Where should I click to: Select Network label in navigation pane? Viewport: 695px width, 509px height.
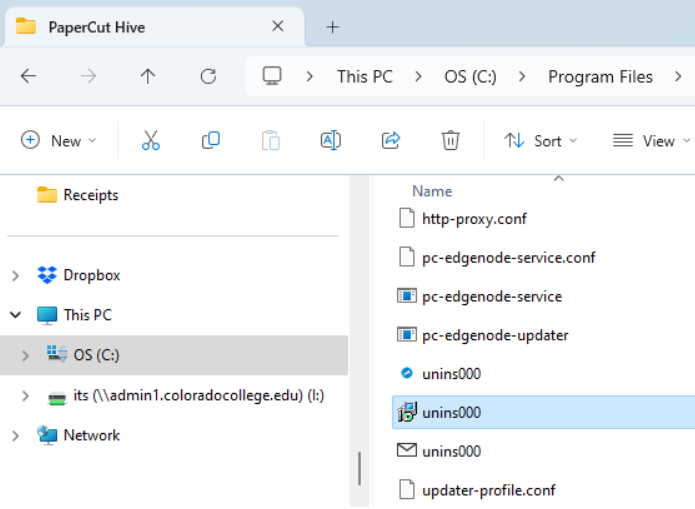(92, 435)
